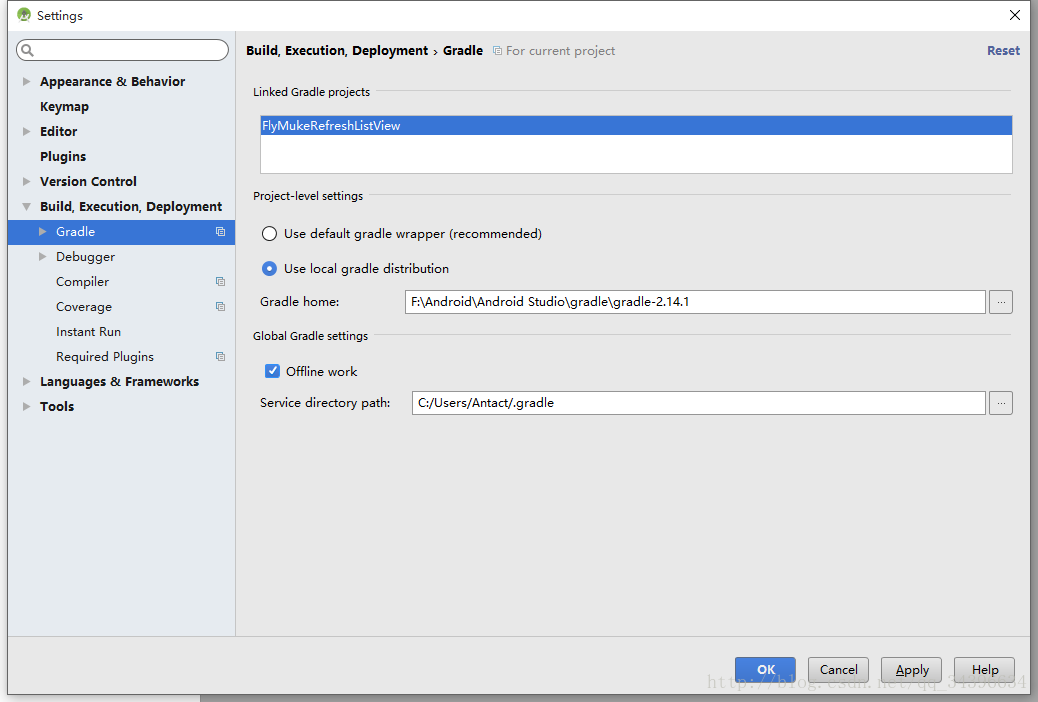Browse for Service directory path
The width and height of the screenshot is (1038, 702).
tap(1001, 403)
